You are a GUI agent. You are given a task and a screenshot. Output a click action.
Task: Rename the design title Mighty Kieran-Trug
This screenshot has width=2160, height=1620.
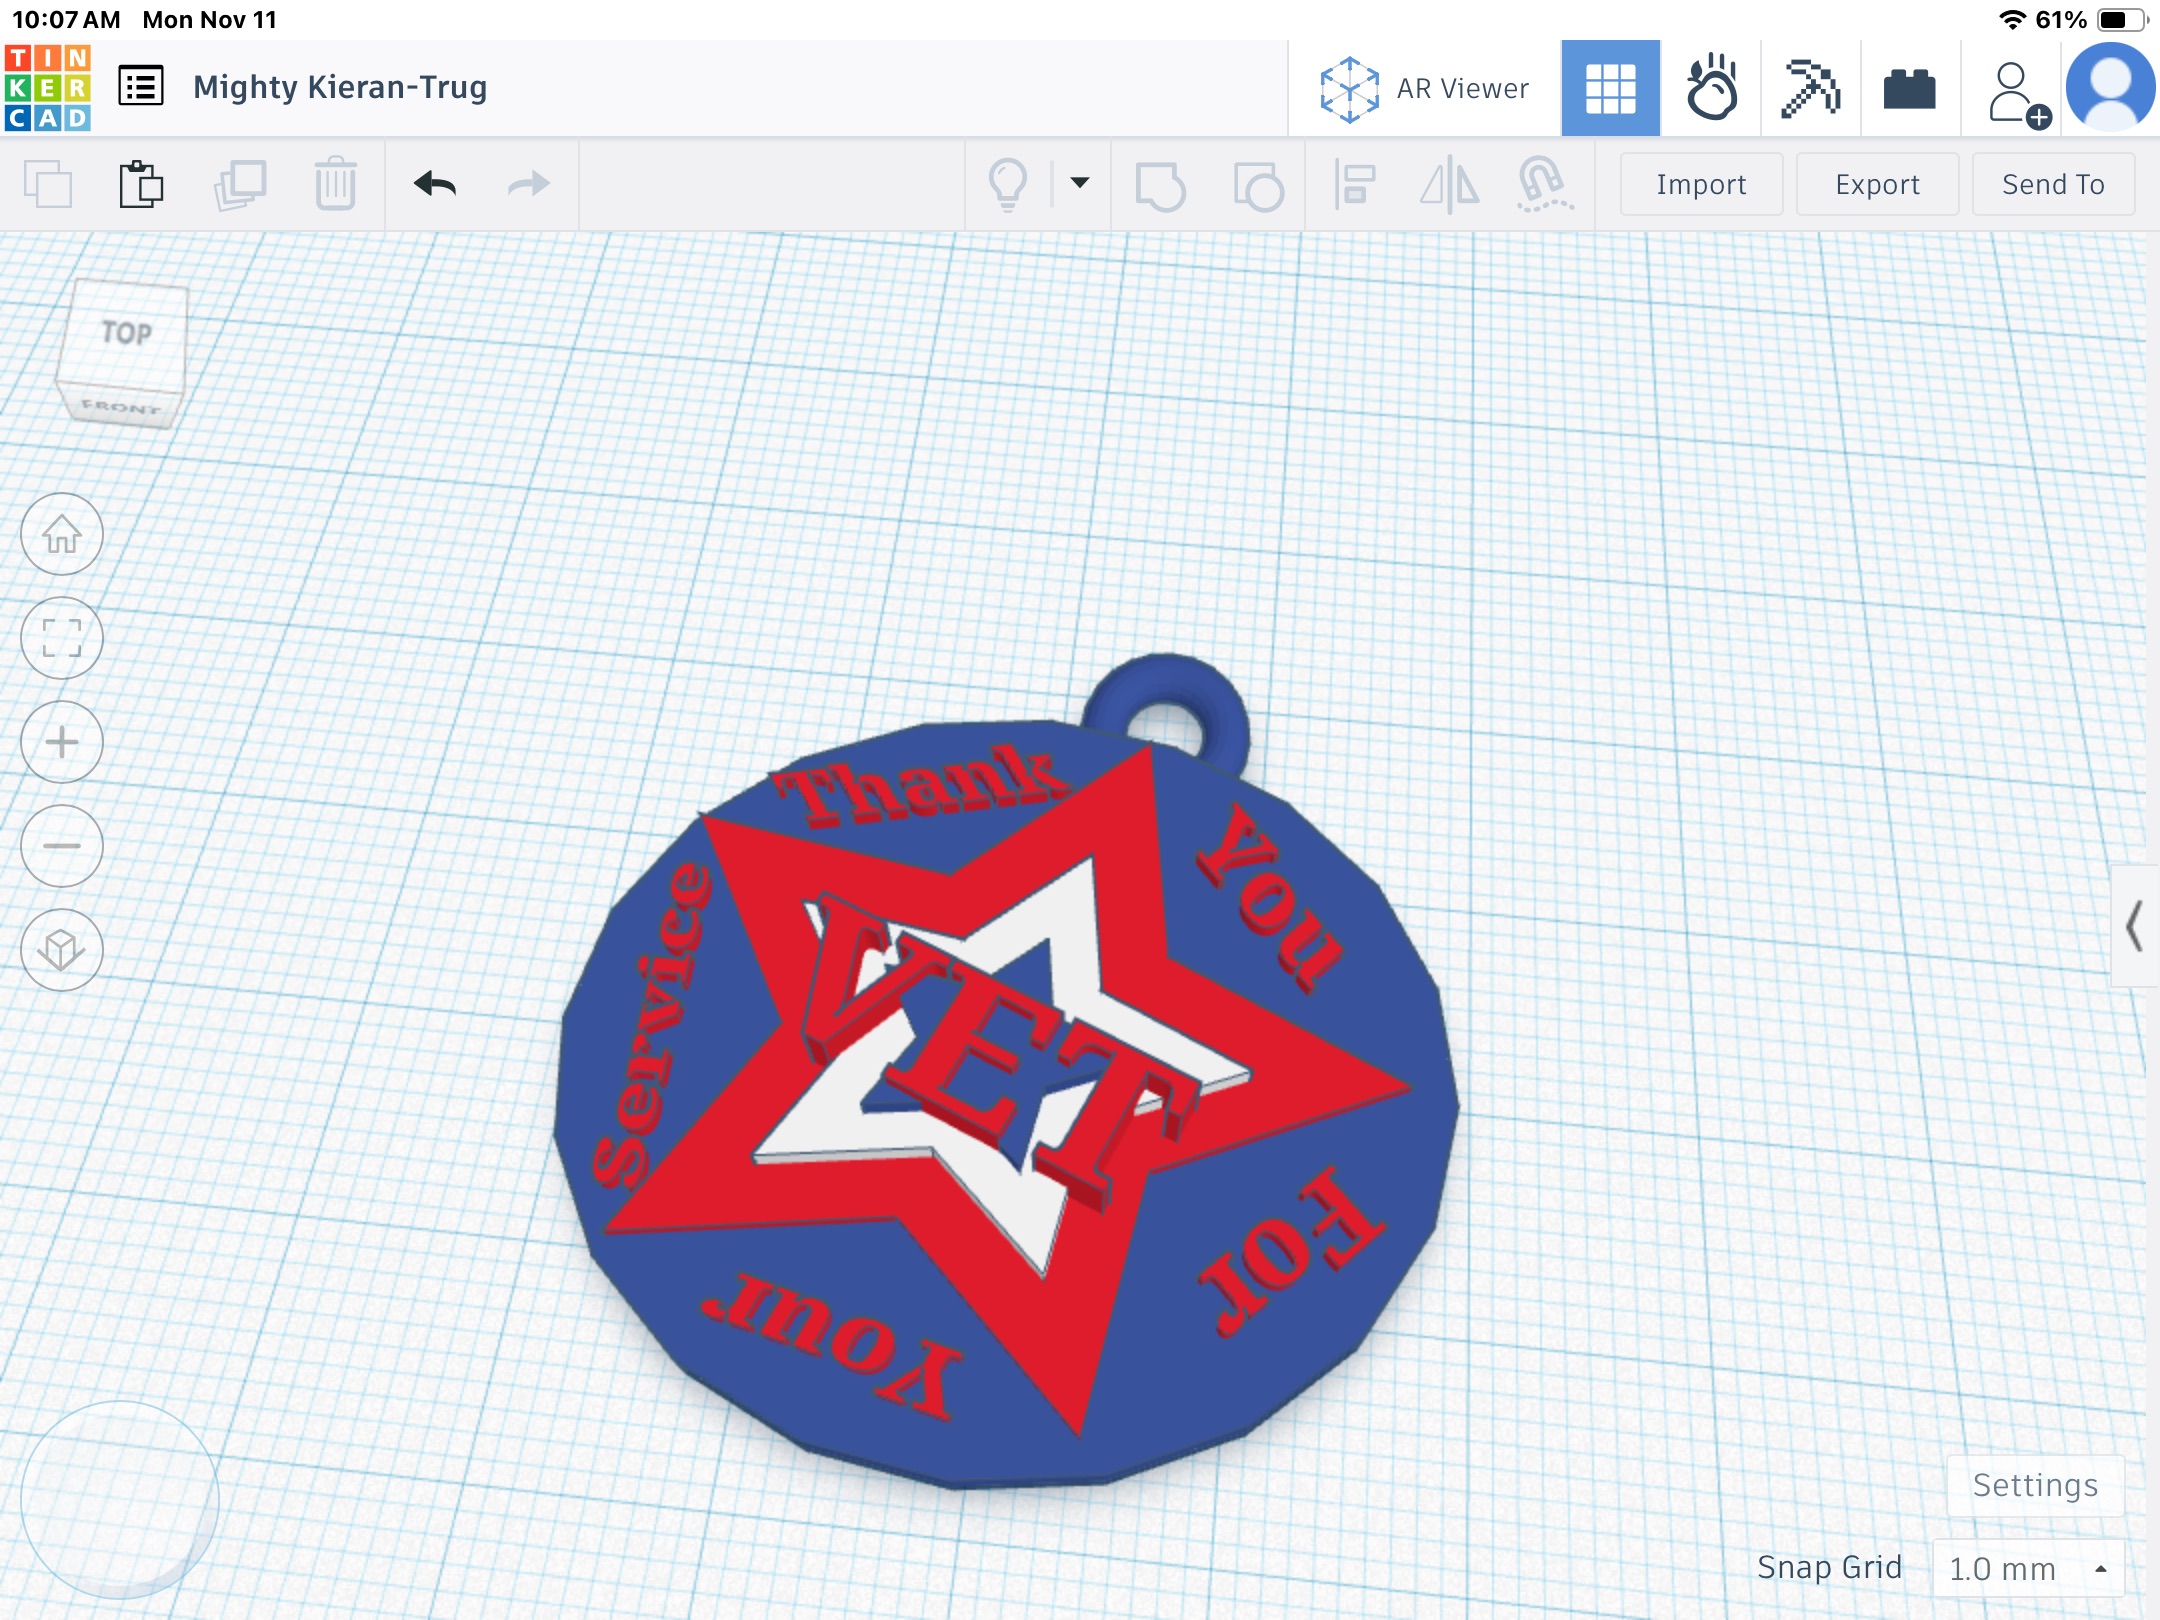click(340, 88)
